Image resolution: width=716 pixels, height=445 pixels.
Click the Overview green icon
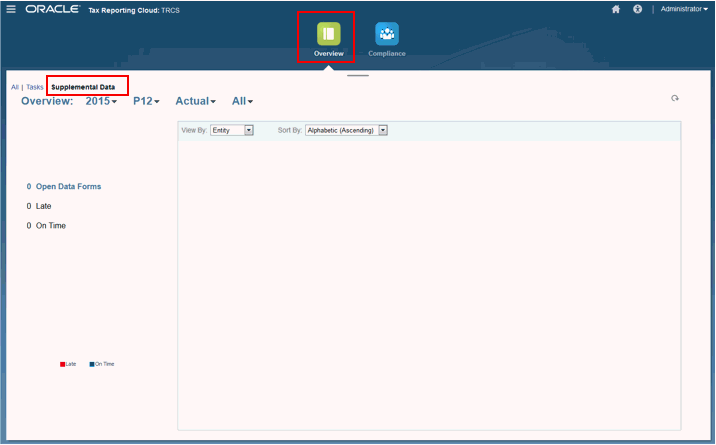point(328,34)
